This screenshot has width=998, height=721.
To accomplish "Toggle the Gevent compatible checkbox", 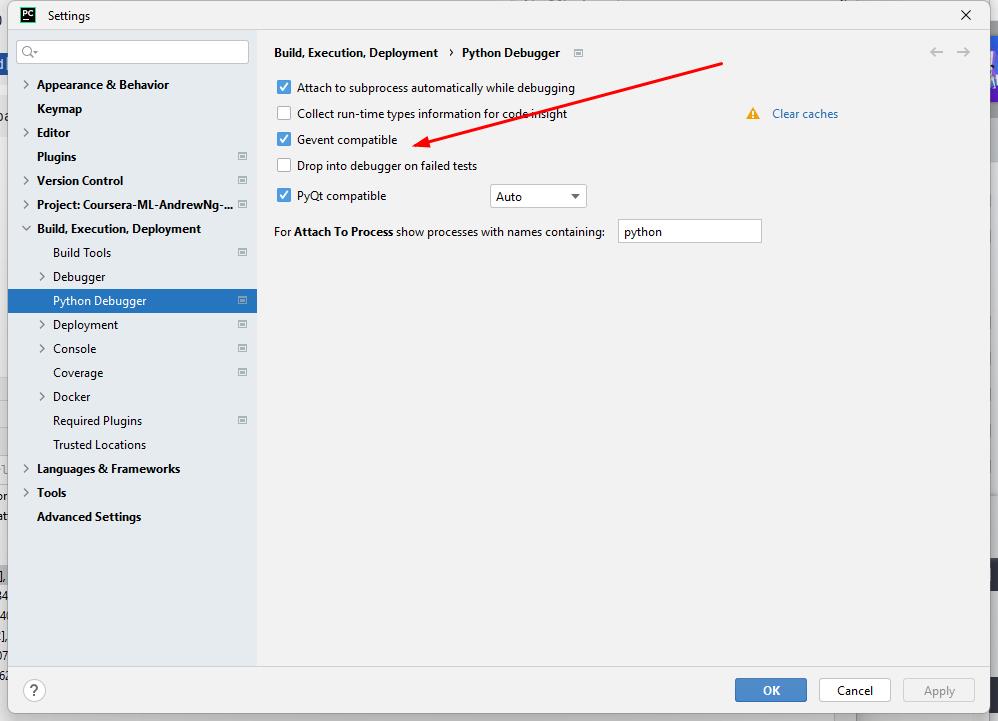I will click(x=284, y=139).
